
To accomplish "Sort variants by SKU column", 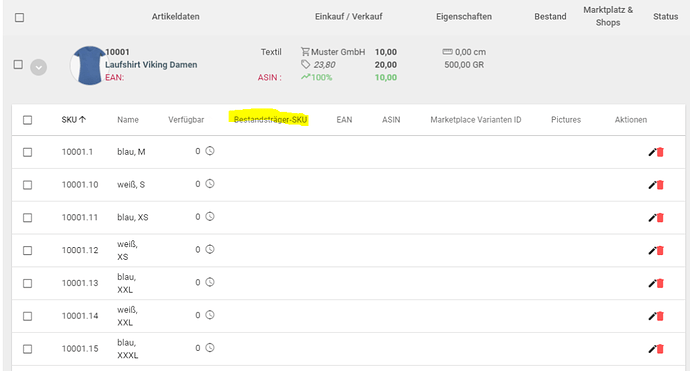I will pyautogui.click(x=73, y=120).
